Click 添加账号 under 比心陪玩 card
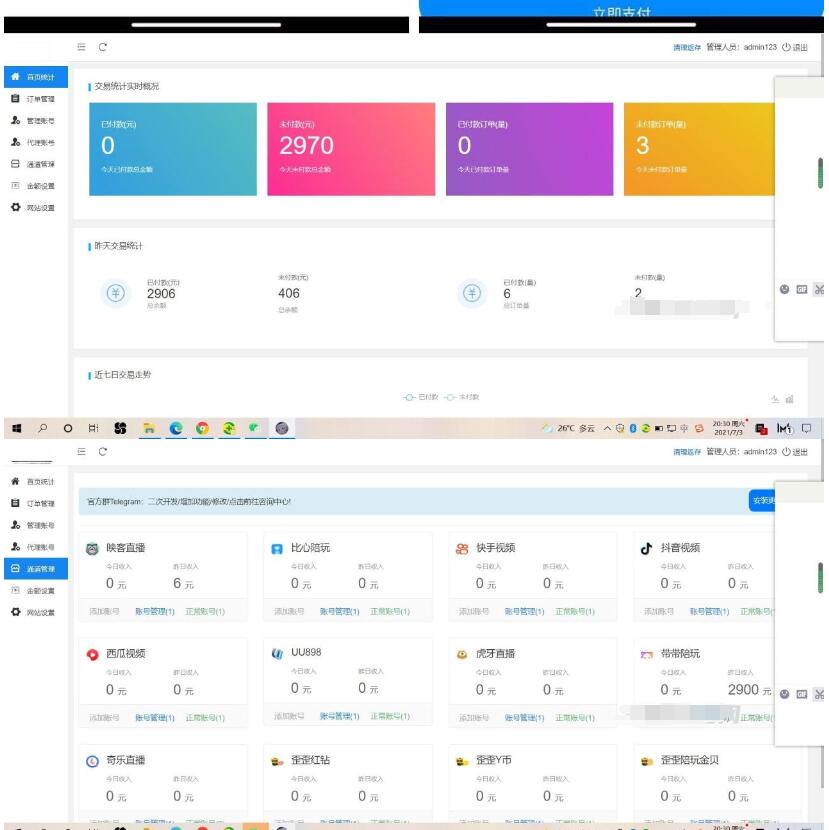Screen dimensions: 829x830 pyautogui.click(x=289, y=611)
